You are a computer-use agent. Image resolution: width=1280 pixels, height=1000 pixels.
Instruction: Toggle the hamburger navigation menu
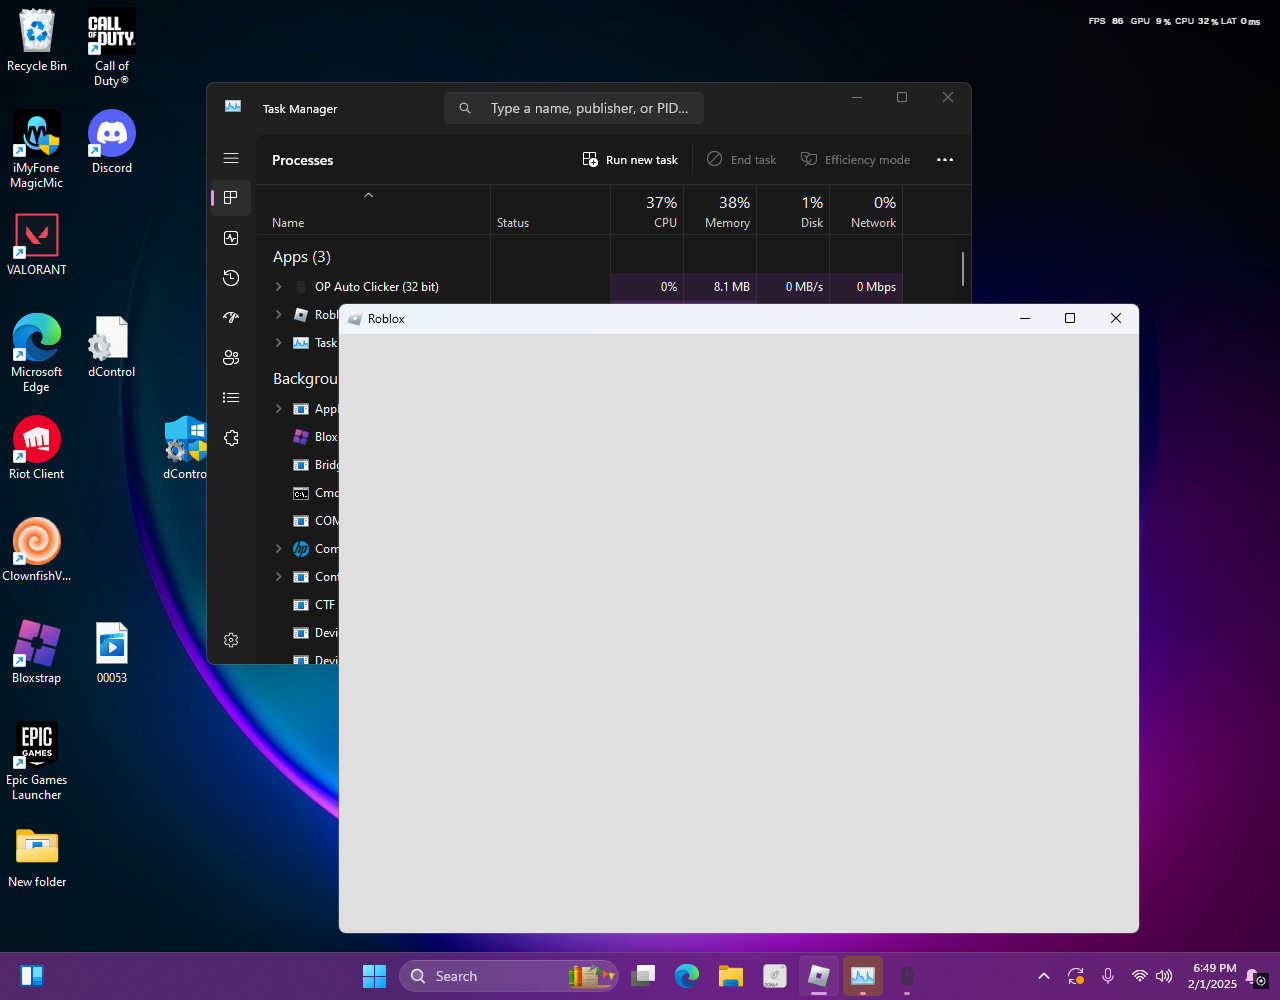[x=231, y=158]
